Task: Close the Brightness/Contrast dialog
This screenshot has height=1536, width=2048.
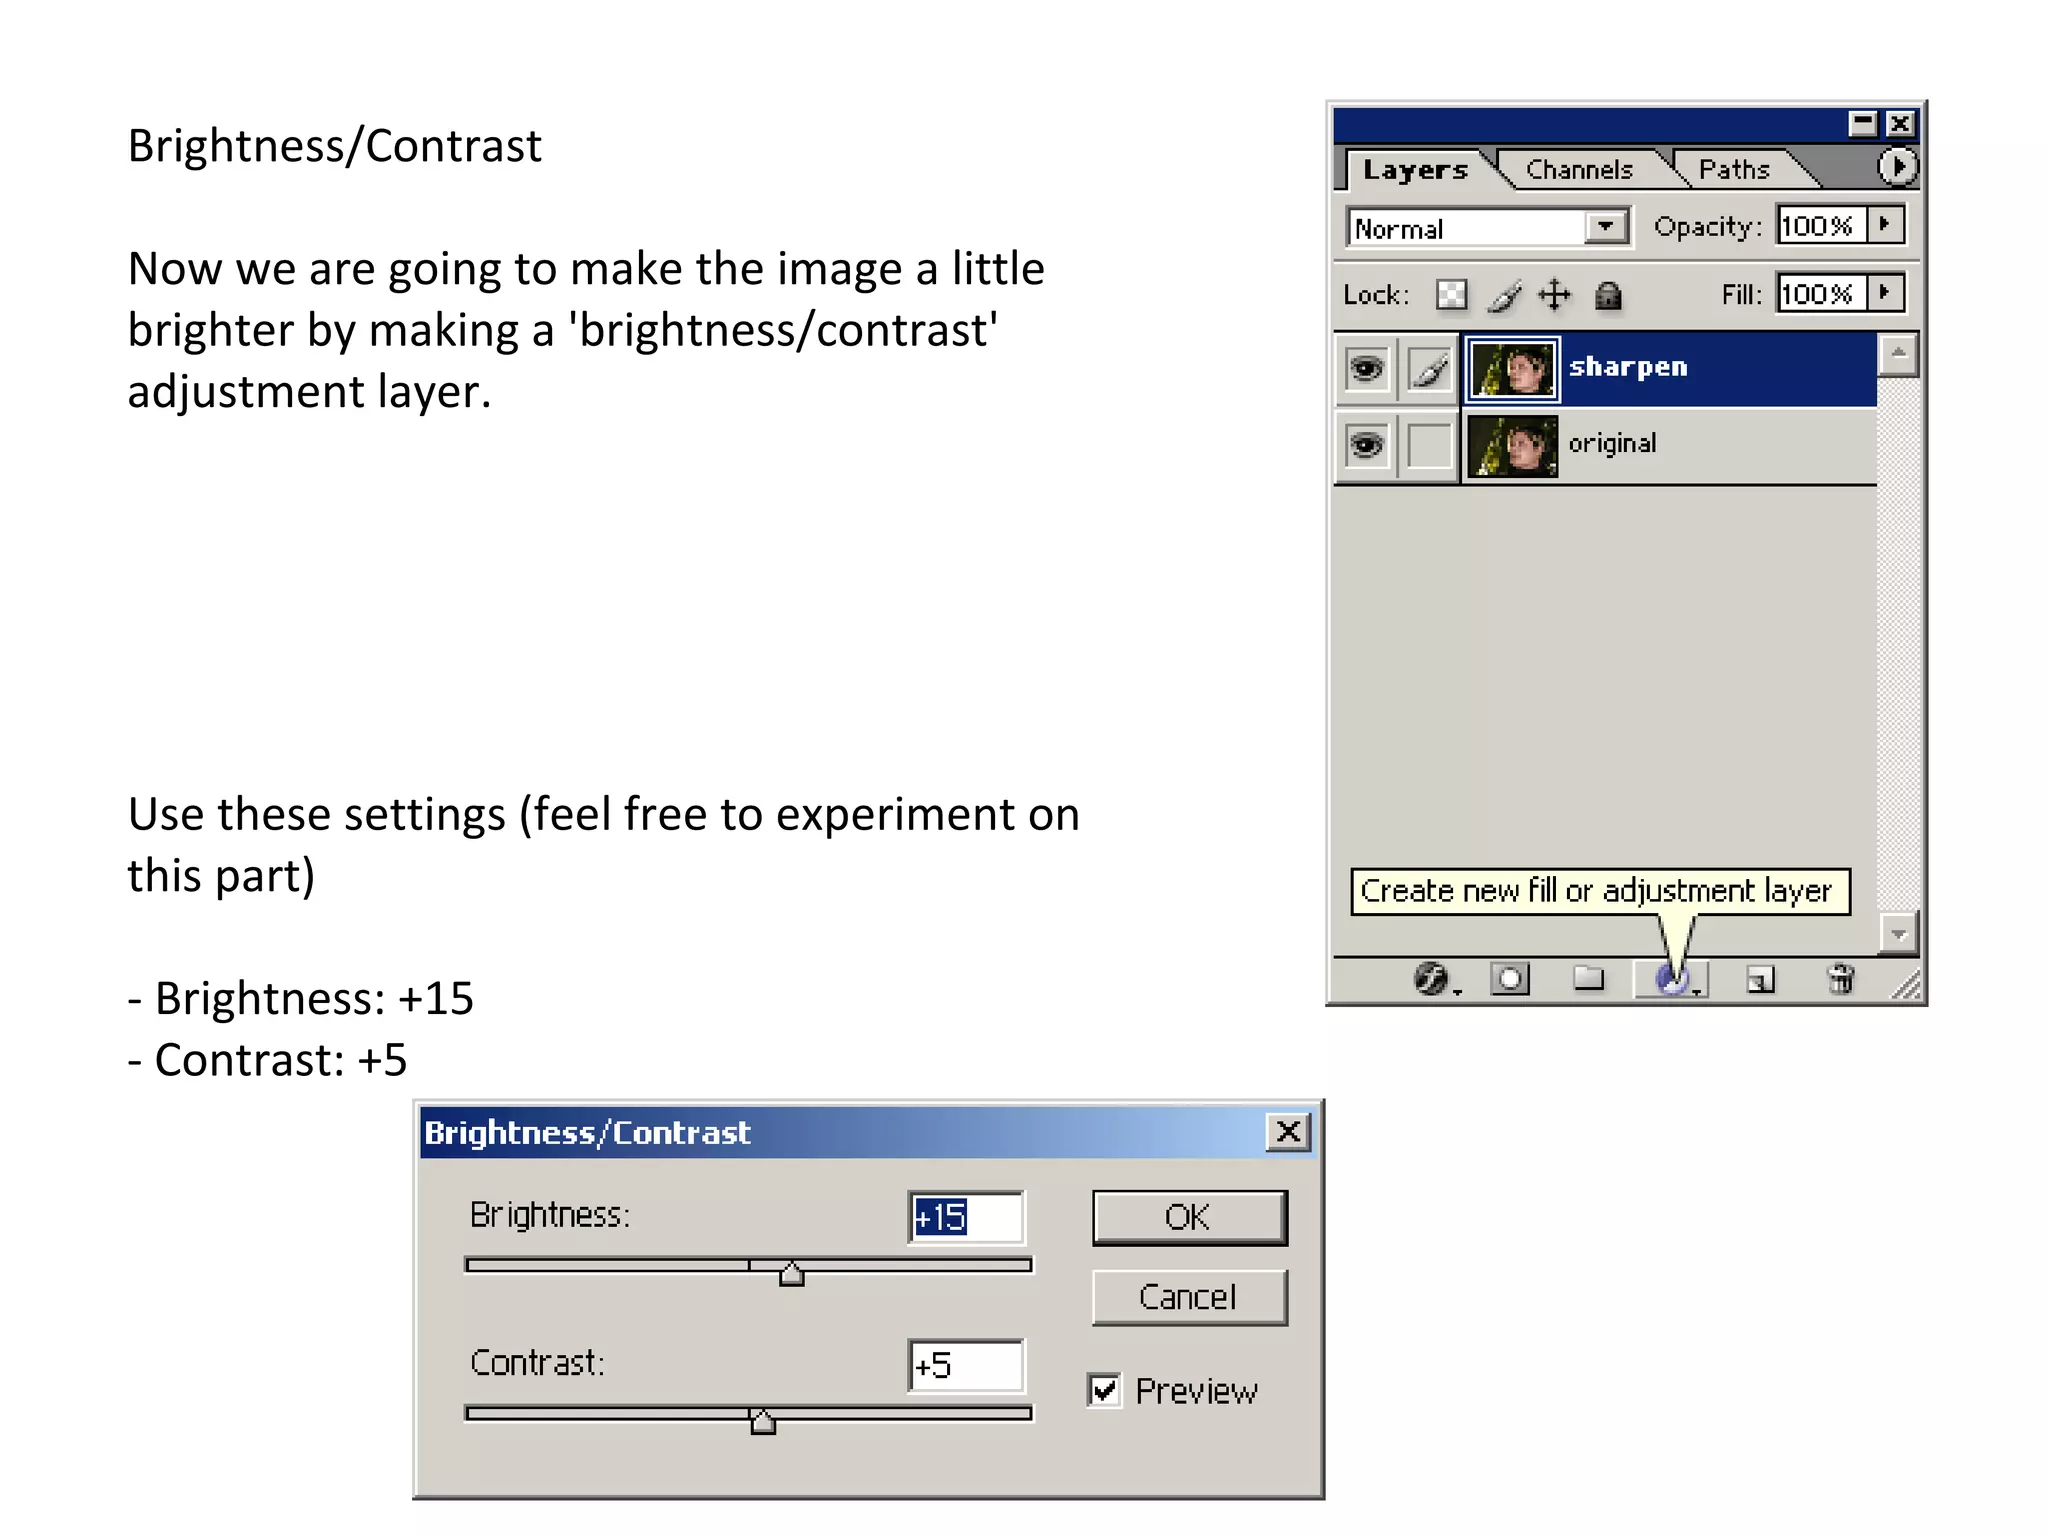Action: point(1288,1132)
